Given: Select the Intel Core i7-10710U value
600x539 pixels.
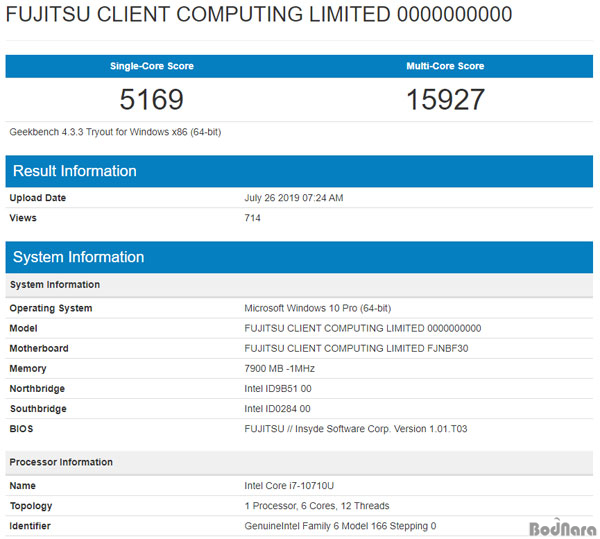Looking at the screenshot, I should coord(289,486).
